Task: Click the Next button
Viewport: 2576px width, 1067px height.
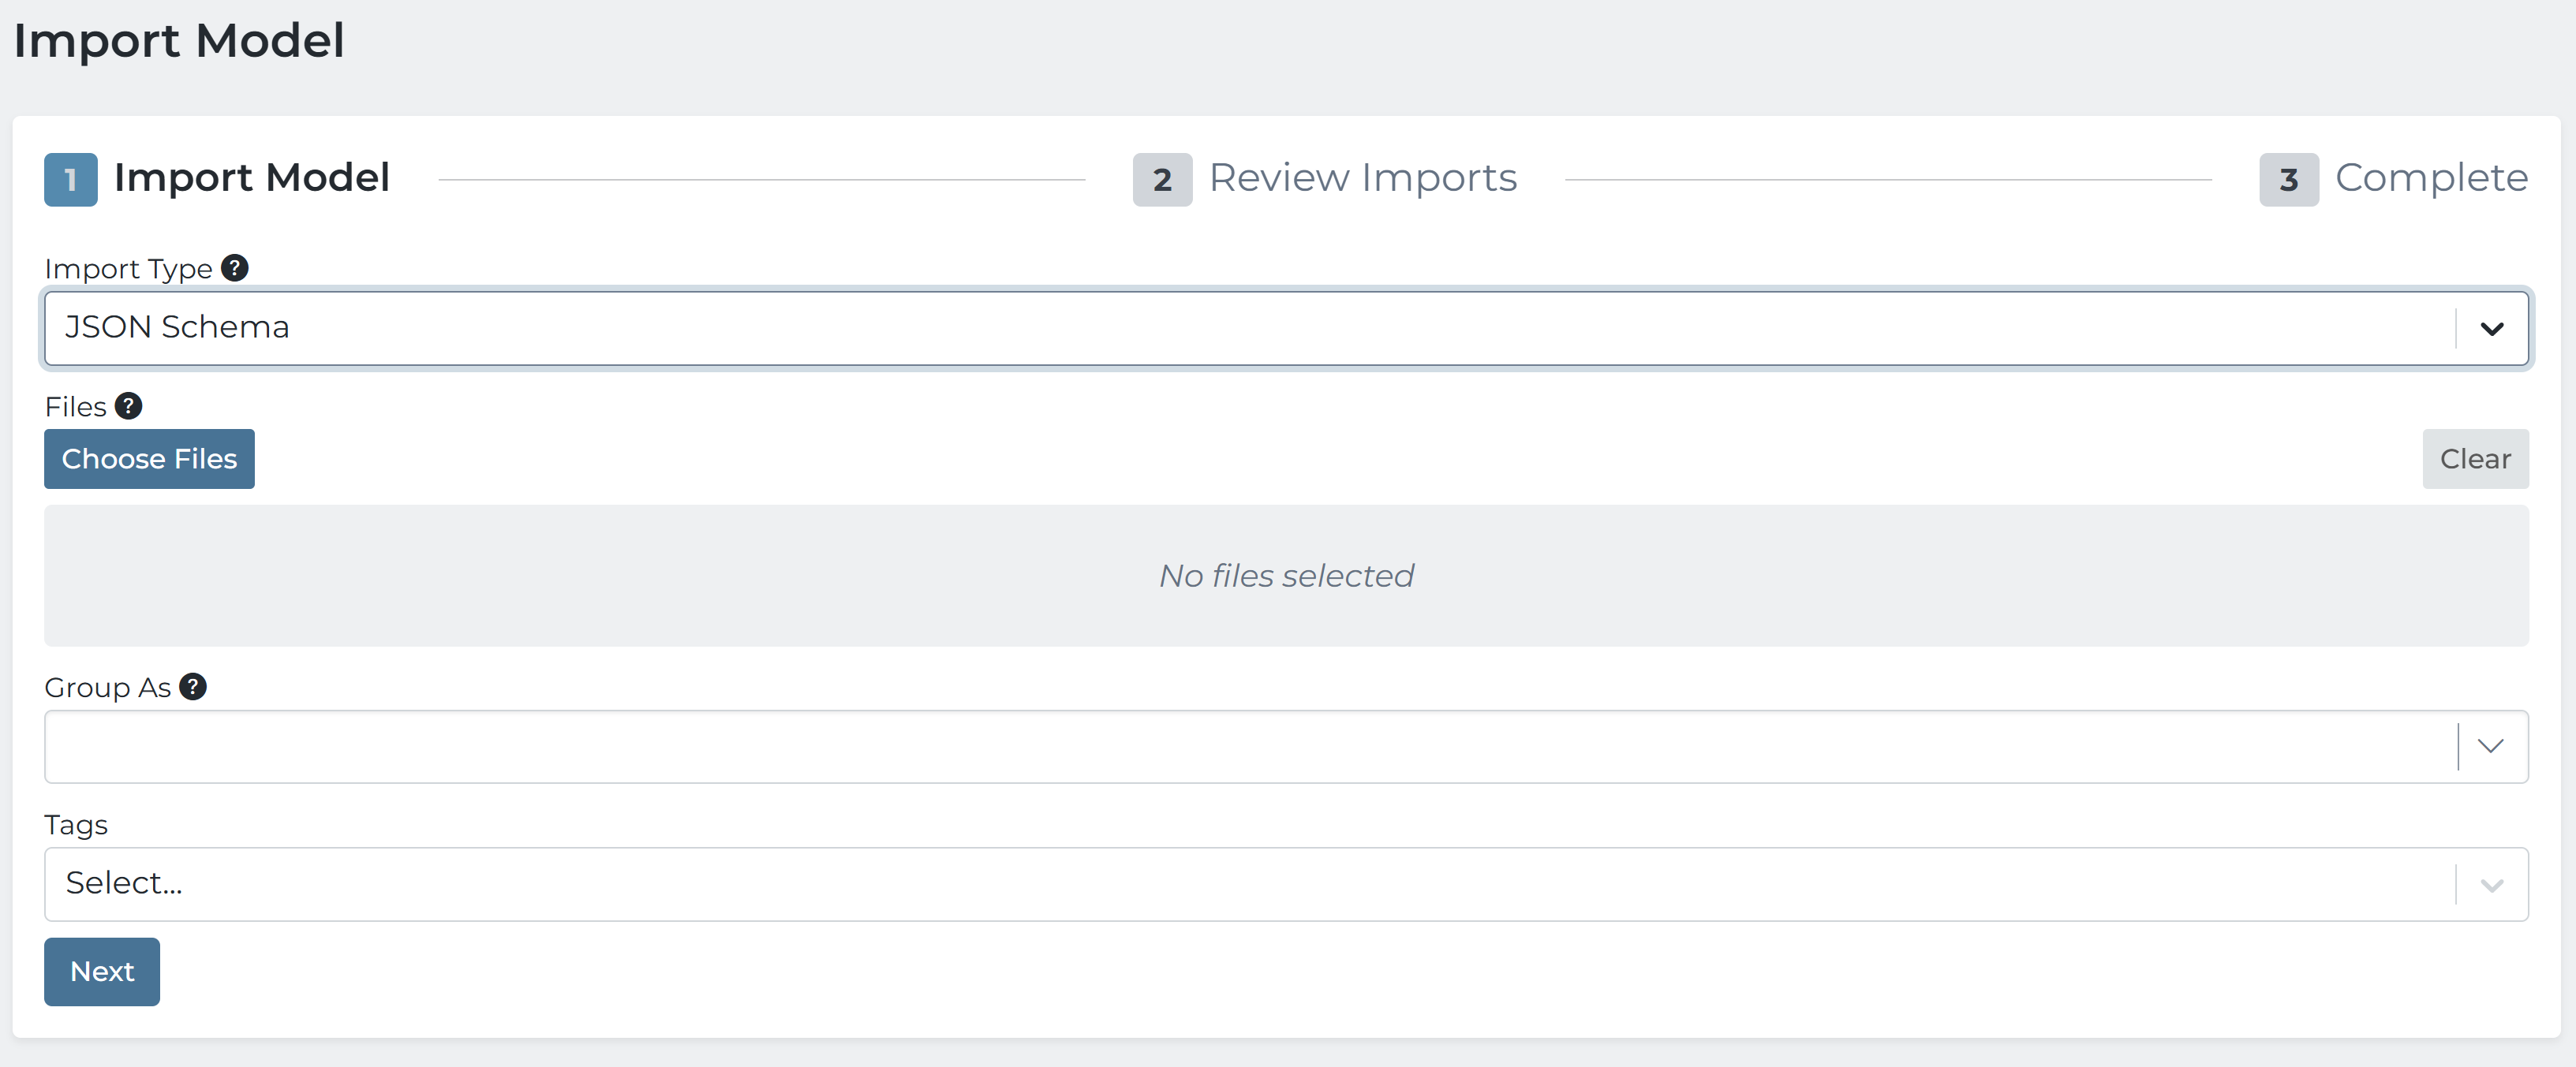Action: [x=102, y=971]
